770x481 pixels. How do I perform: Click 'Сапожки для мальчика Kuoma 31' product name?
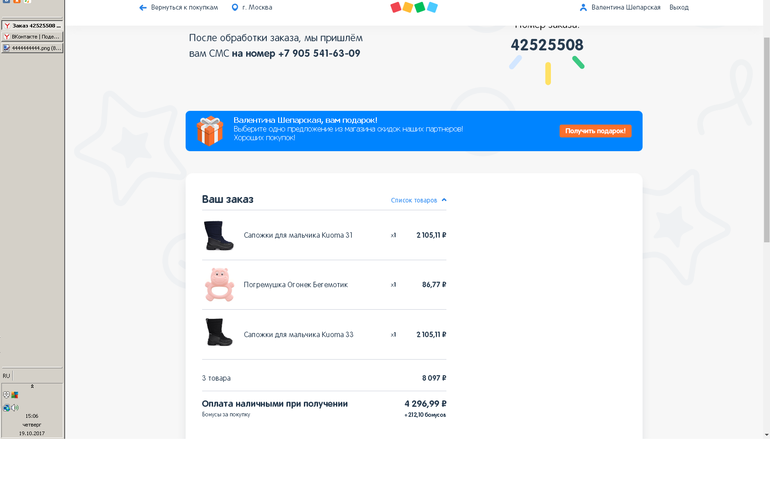click(298, 235)
